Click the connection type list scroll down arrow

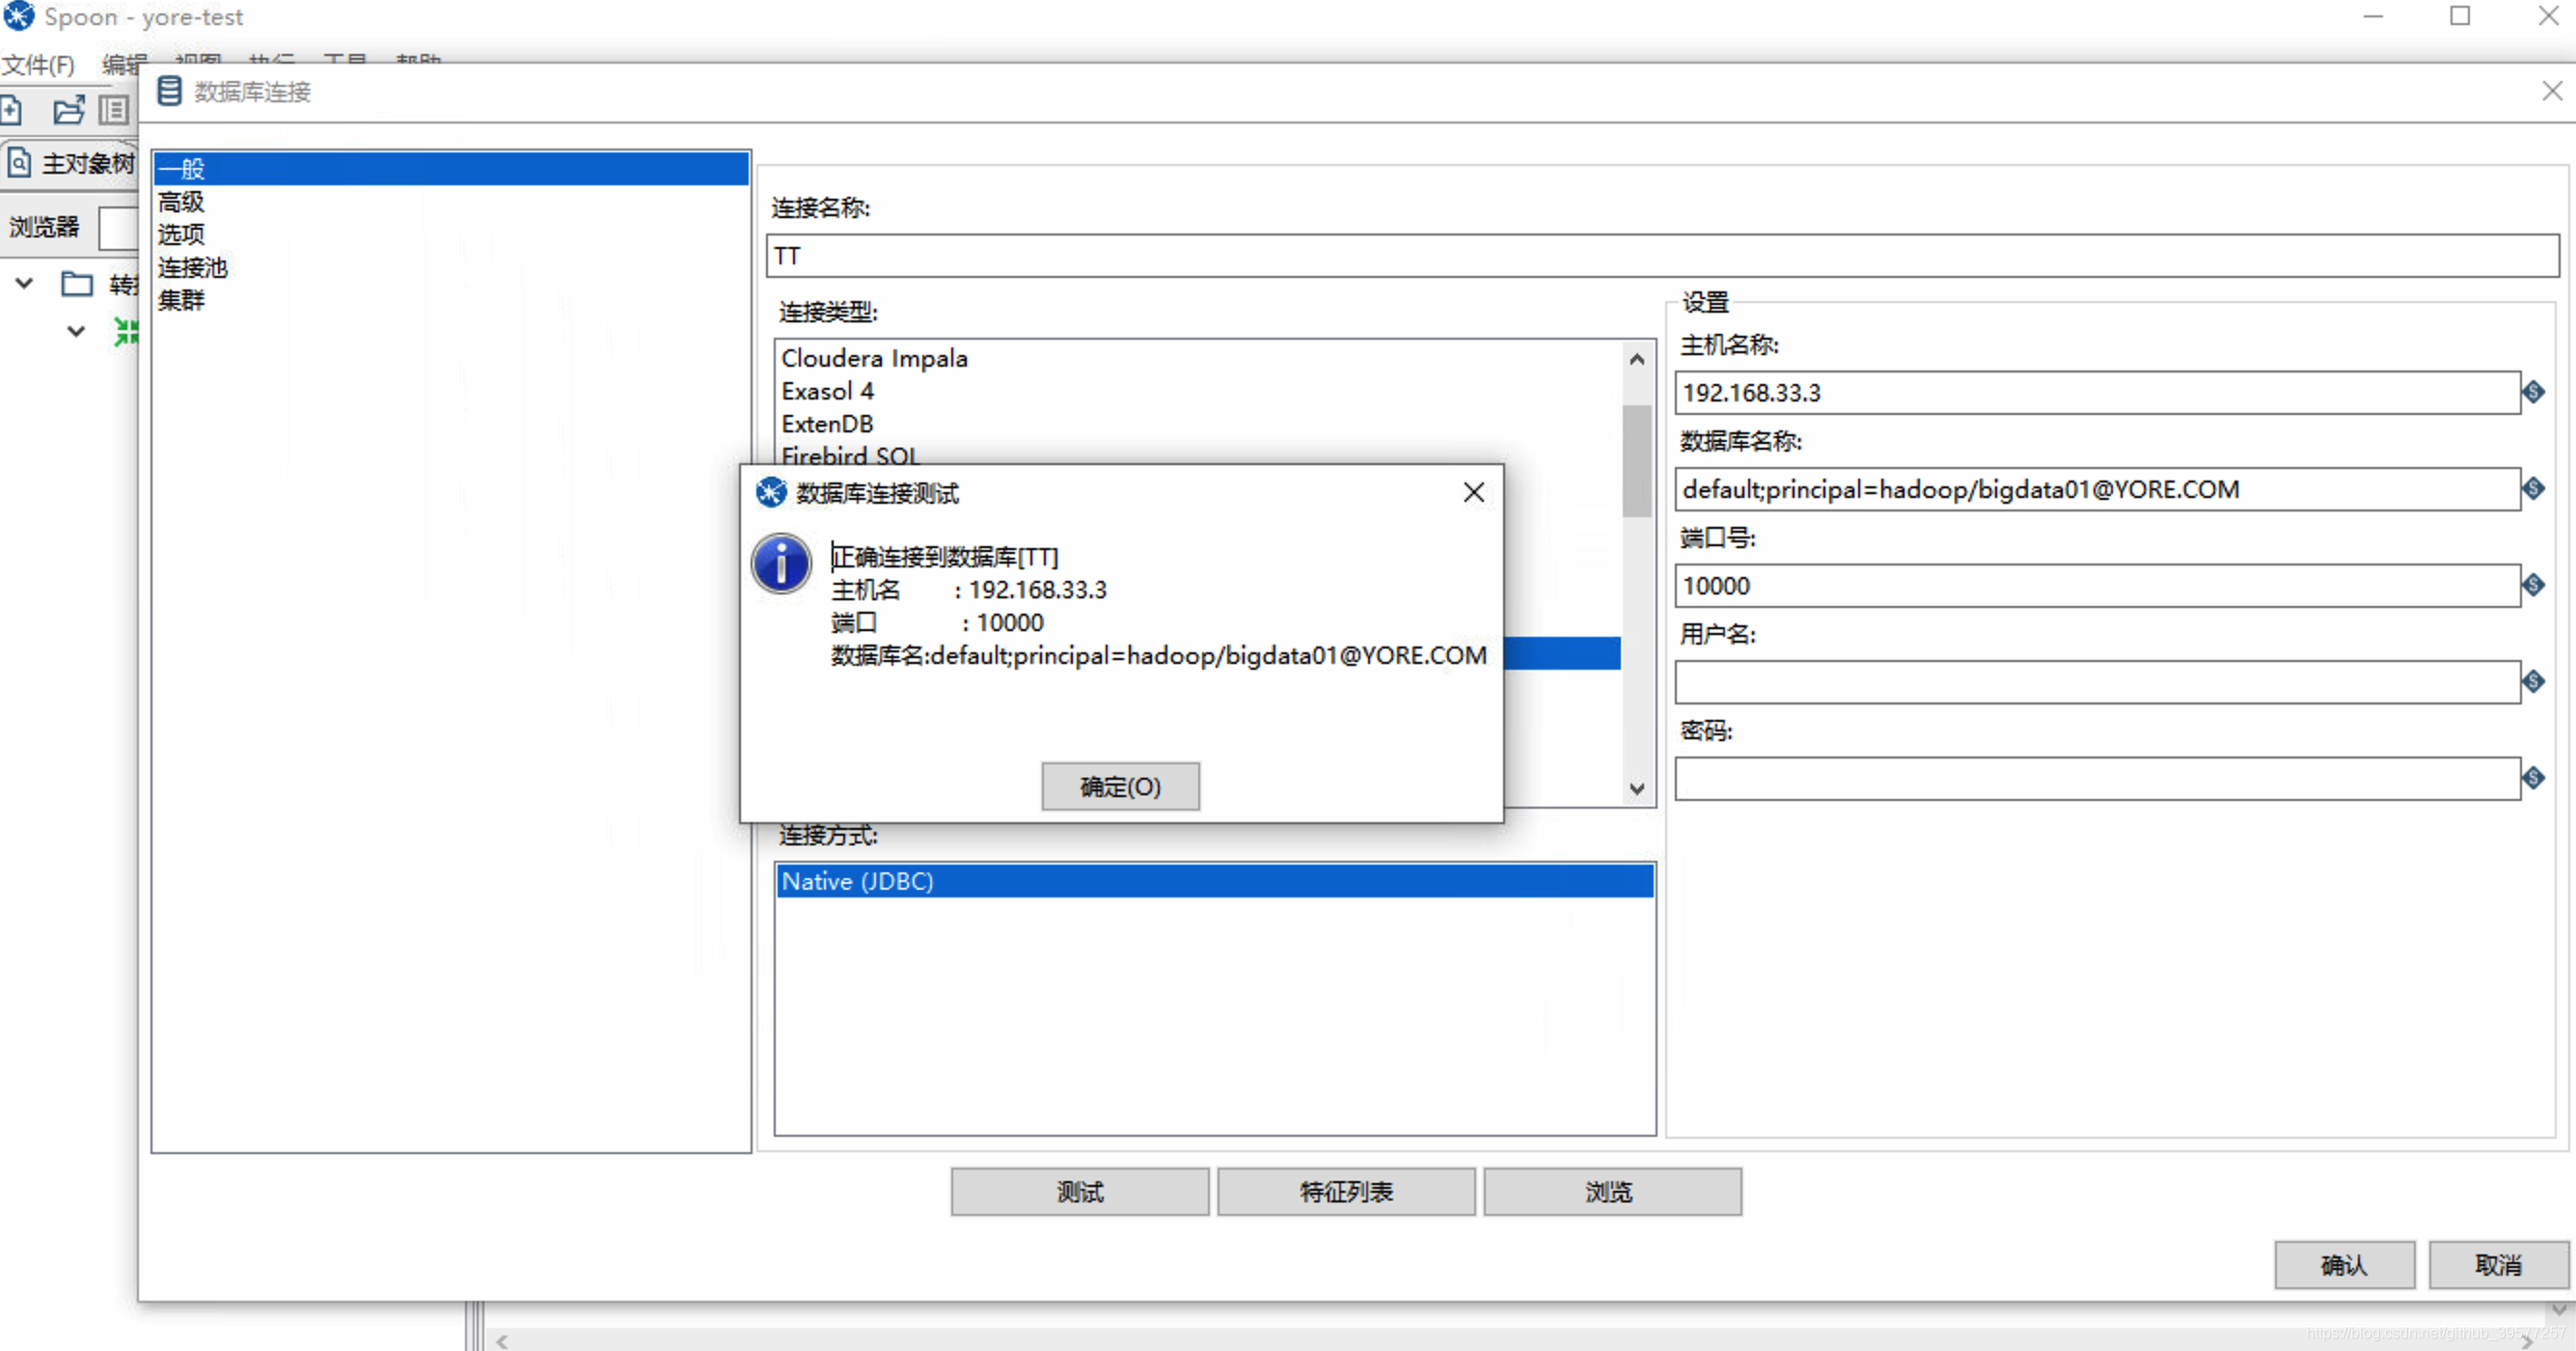click(x=1637, y=789)
